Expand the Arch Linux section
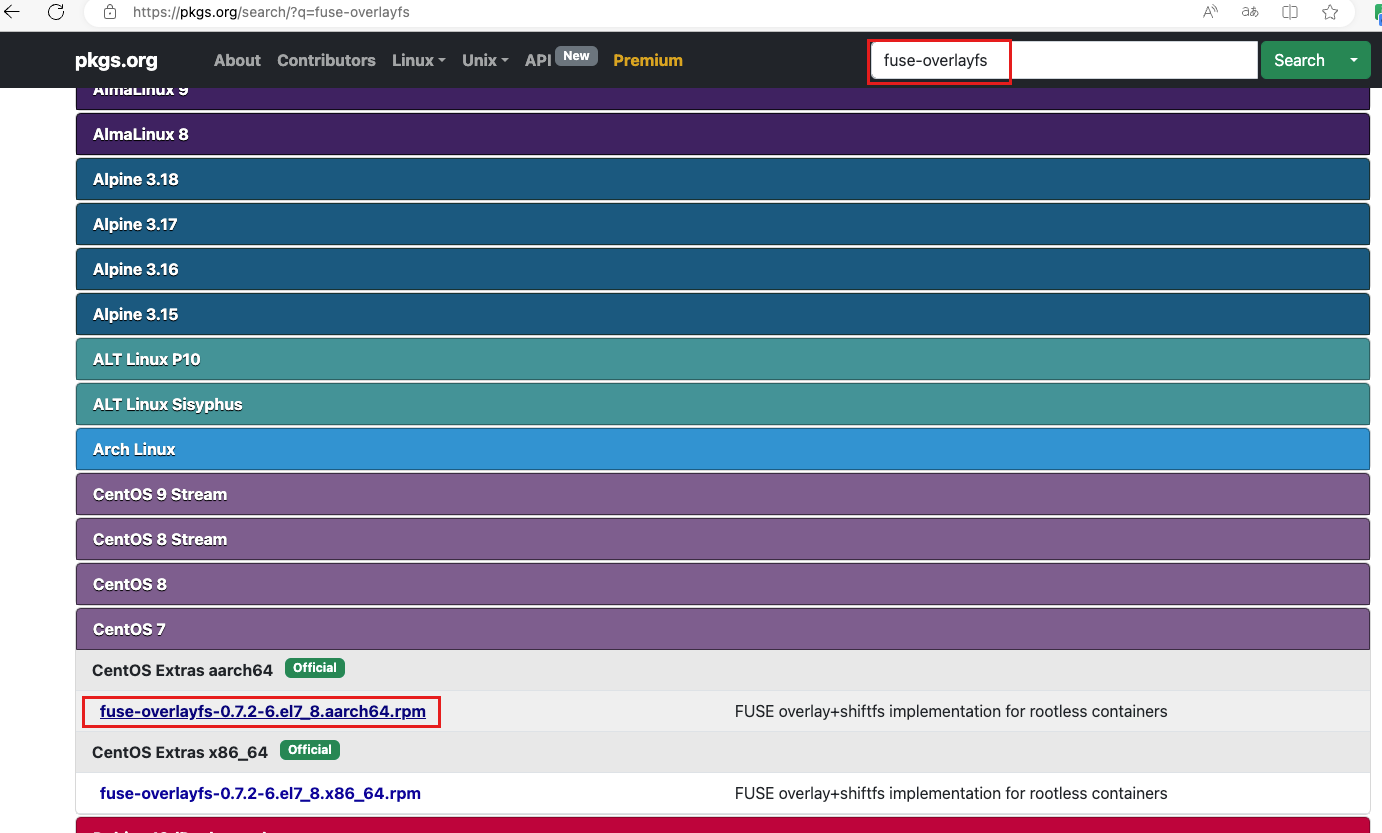Image resolution: width=1382 pixels, height=833 pixels. pyautogui.click(x=722, y=449)
